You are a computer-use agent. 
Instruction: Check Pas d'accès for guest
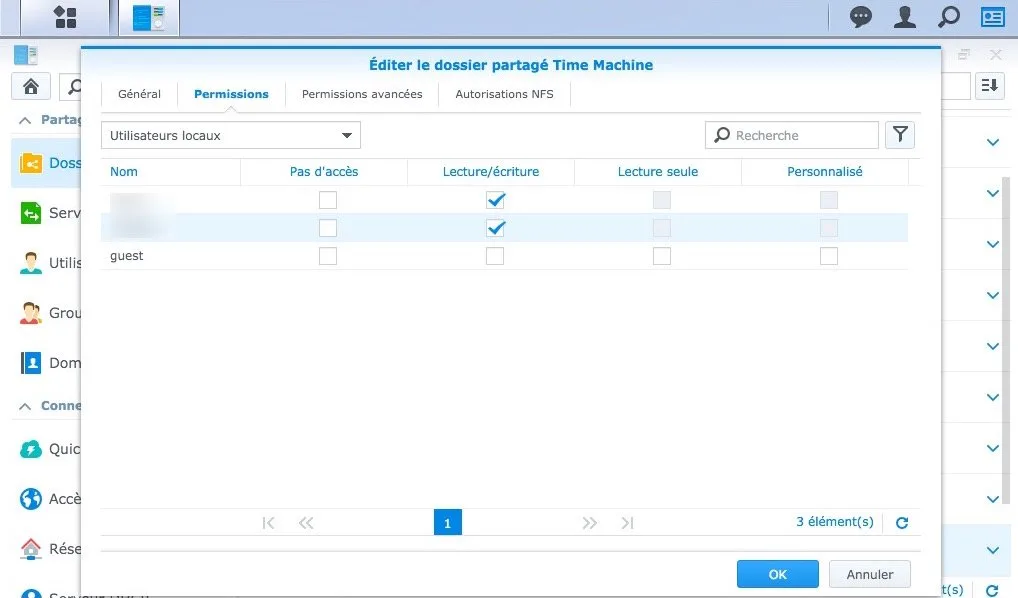(x=328, y=256)
